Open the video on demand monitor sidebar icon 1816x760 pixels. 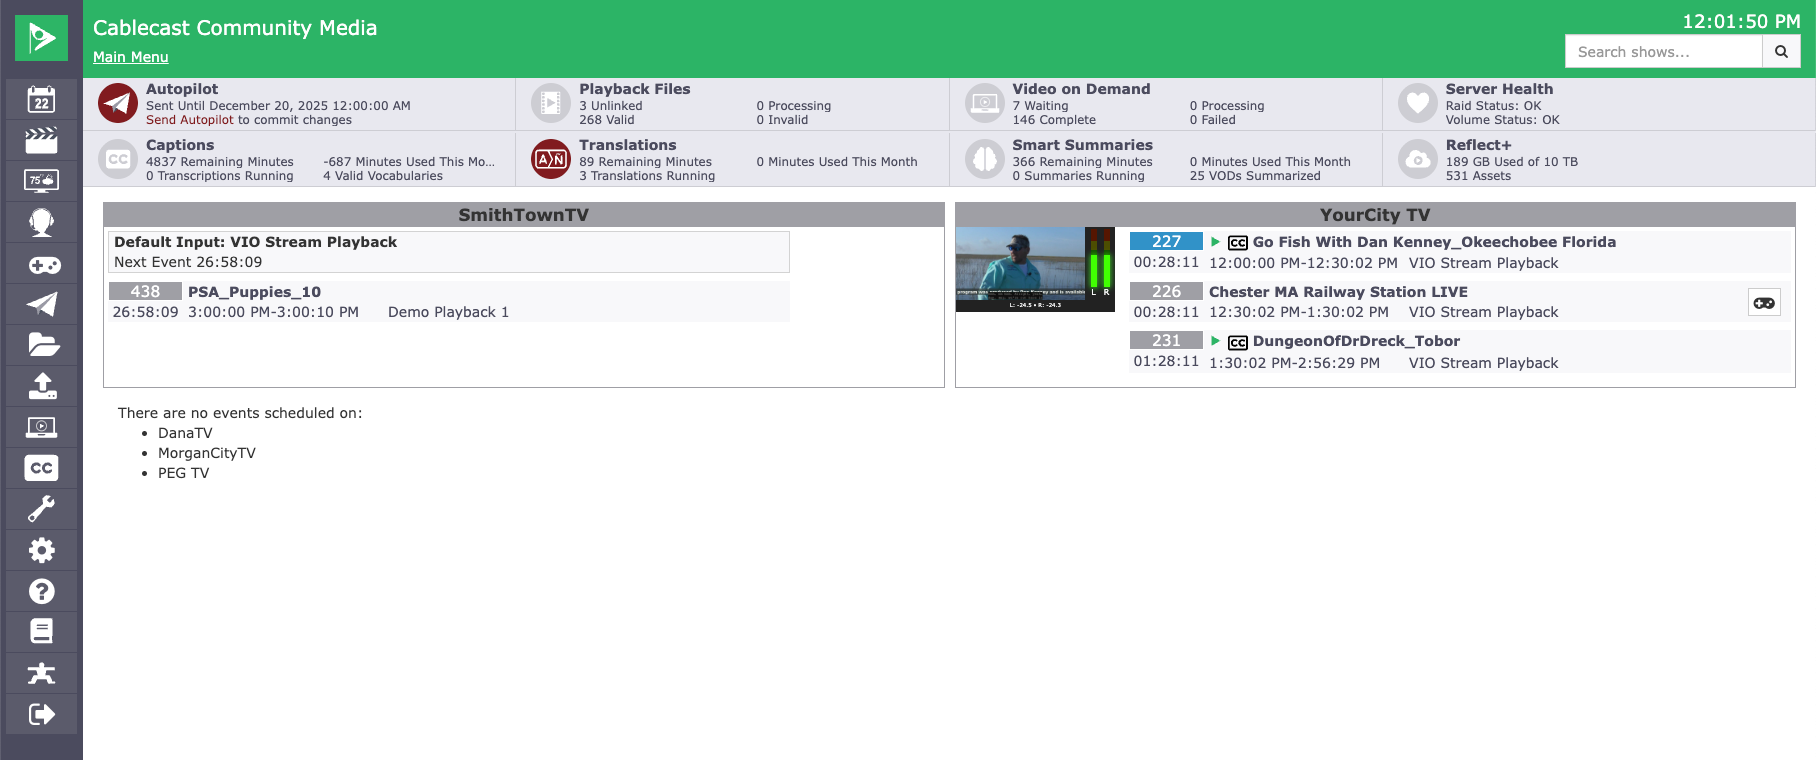[x=41, y=427]
